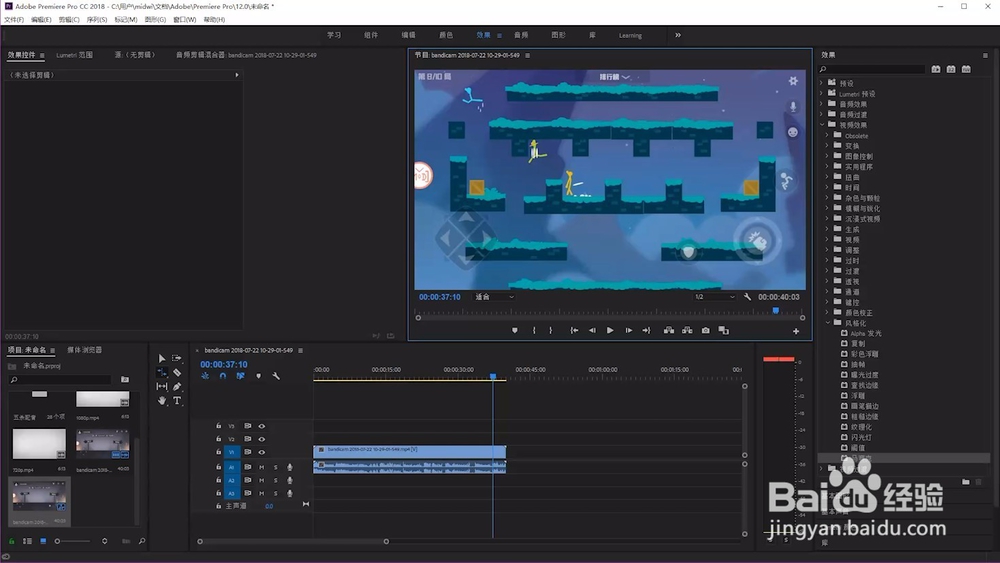Switch to the Learning workspace tab
Viewport: 1000px width, 563px height.
tap(630, 35)
